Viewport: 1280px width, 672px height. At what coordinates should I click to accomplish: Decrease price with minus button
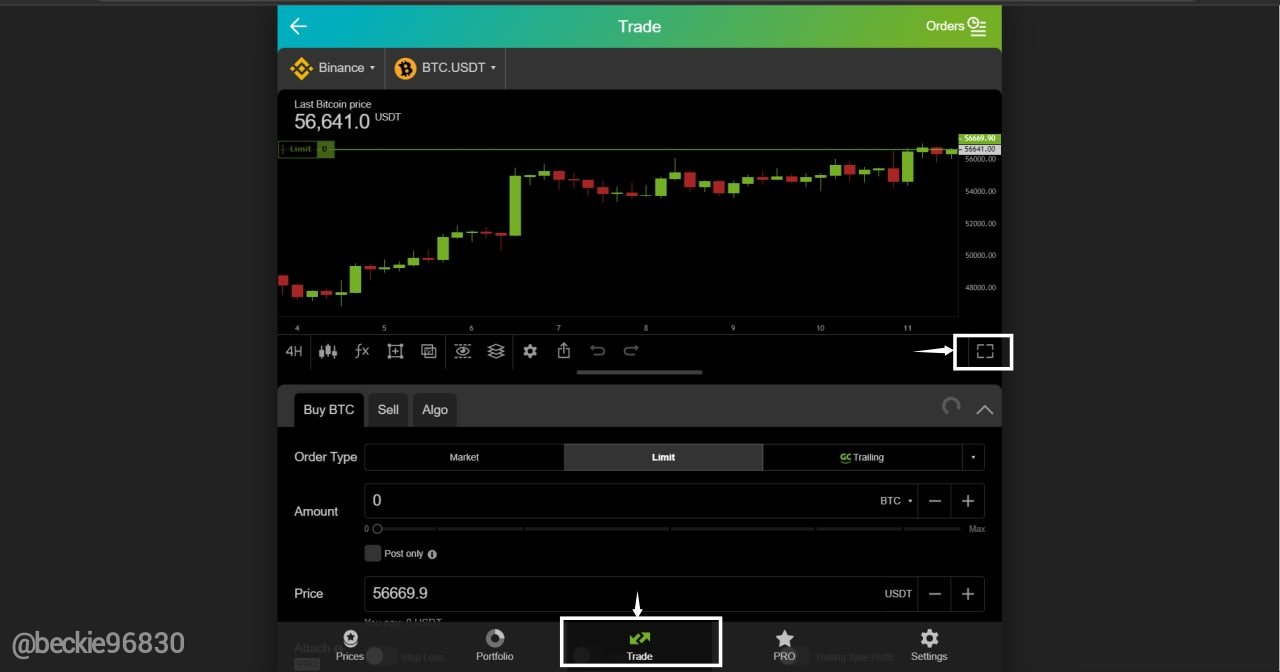[935, 594]
